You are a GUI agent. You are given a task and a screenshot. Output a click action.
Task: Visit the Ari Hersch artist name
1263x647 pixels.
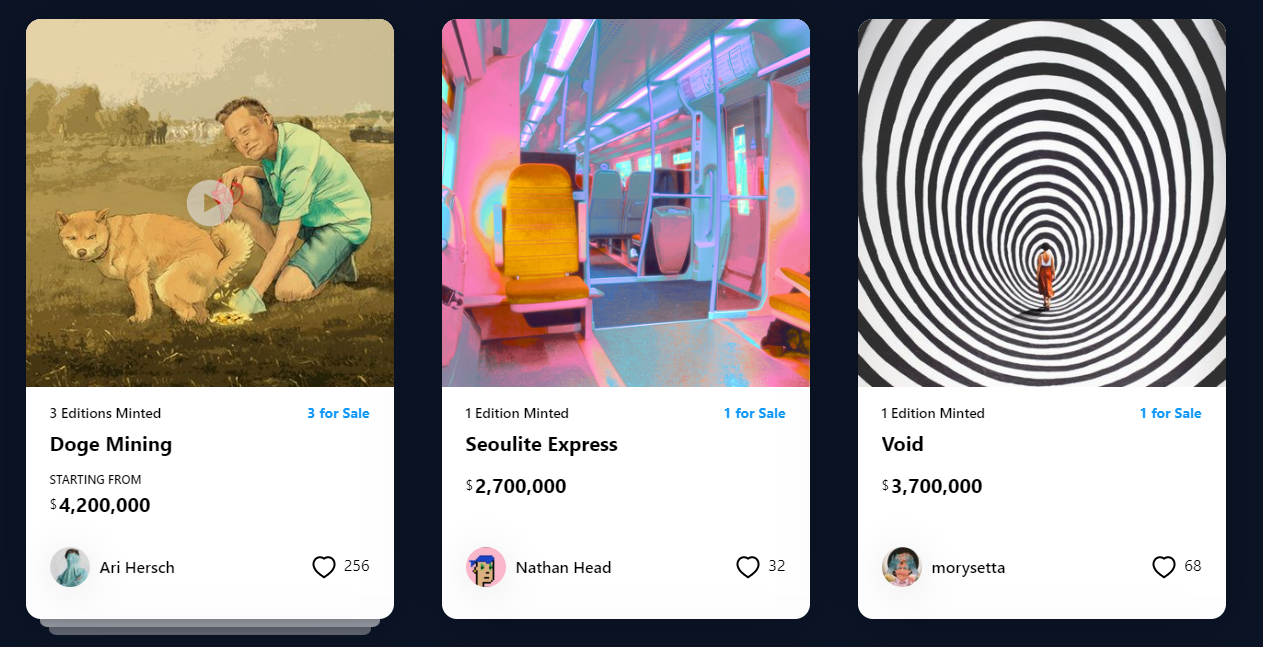coord(137,567)
